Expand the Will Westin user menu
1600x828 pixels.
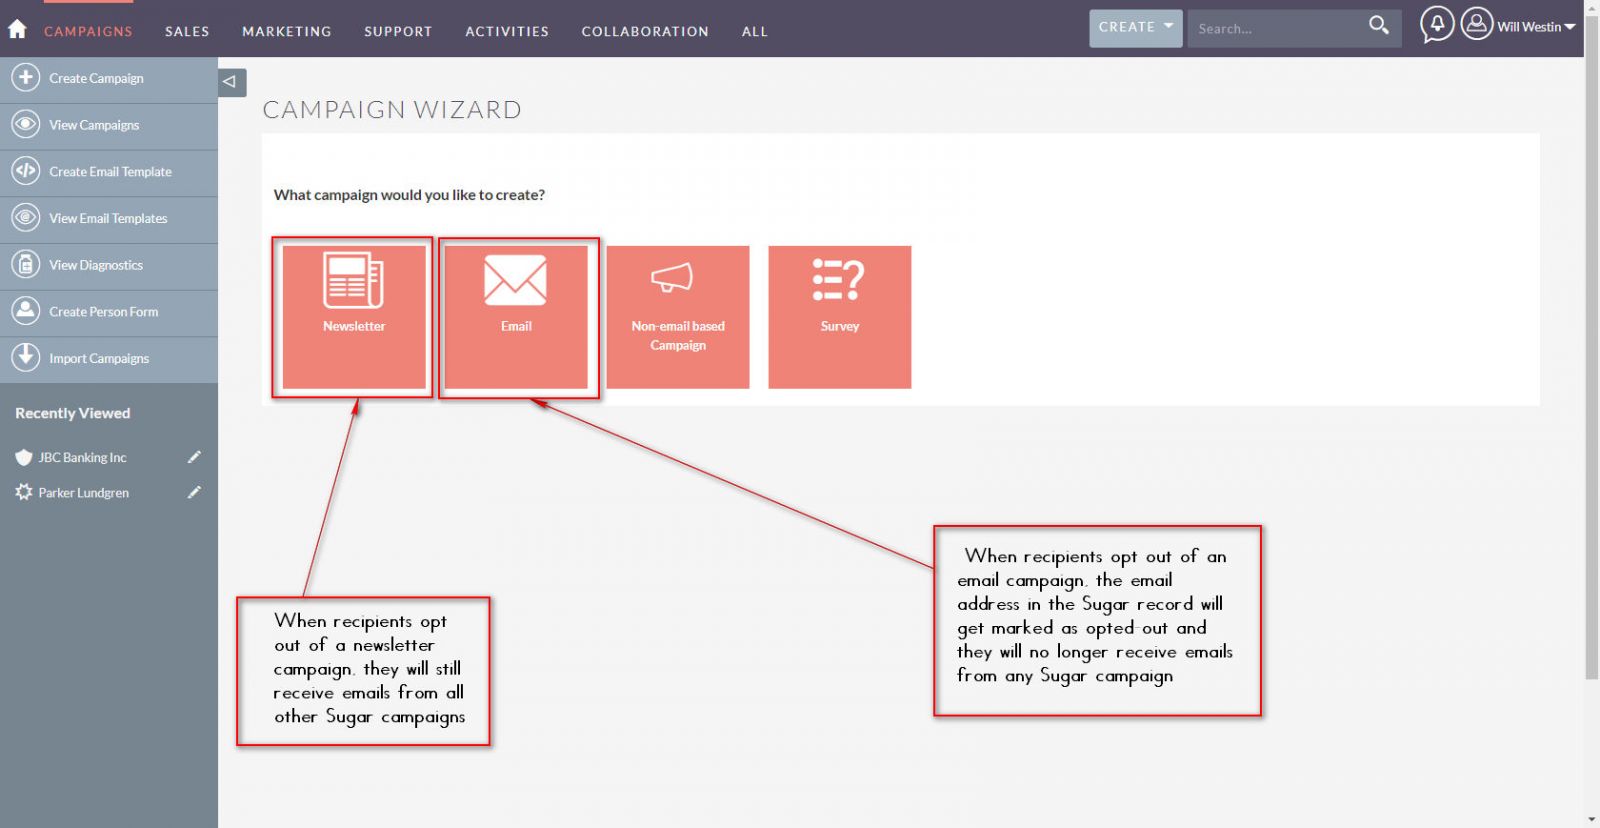1536,27
